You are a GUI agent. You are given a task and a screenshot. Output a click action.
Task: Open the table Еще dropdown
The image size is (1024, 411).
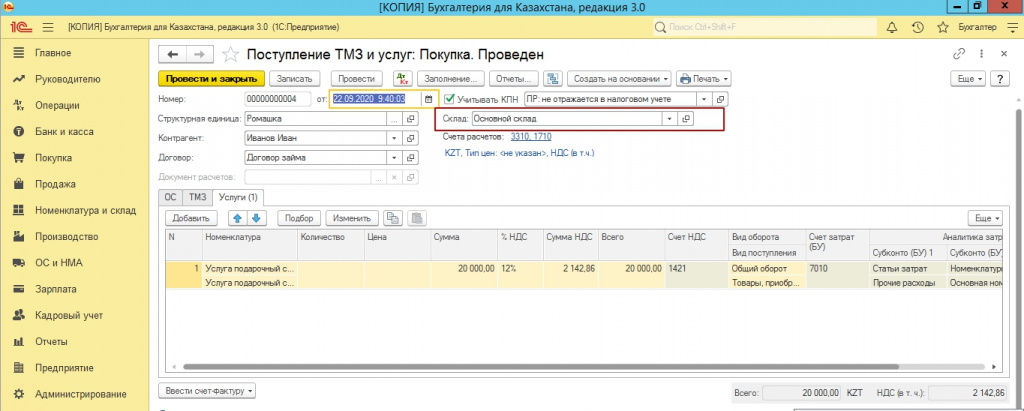[x=987, y=218]
